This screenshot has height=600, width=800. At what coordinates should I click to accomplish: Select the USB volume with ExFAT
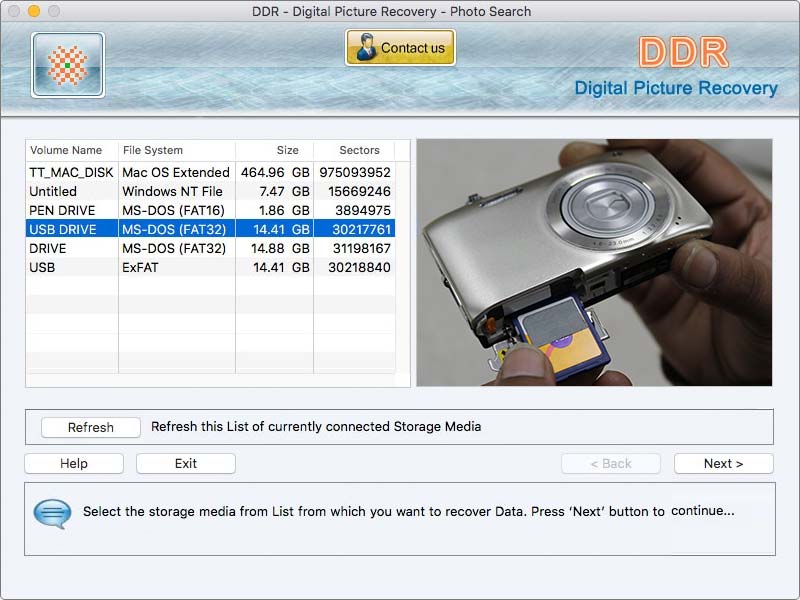pyautogui.click(x=210, y=267)
